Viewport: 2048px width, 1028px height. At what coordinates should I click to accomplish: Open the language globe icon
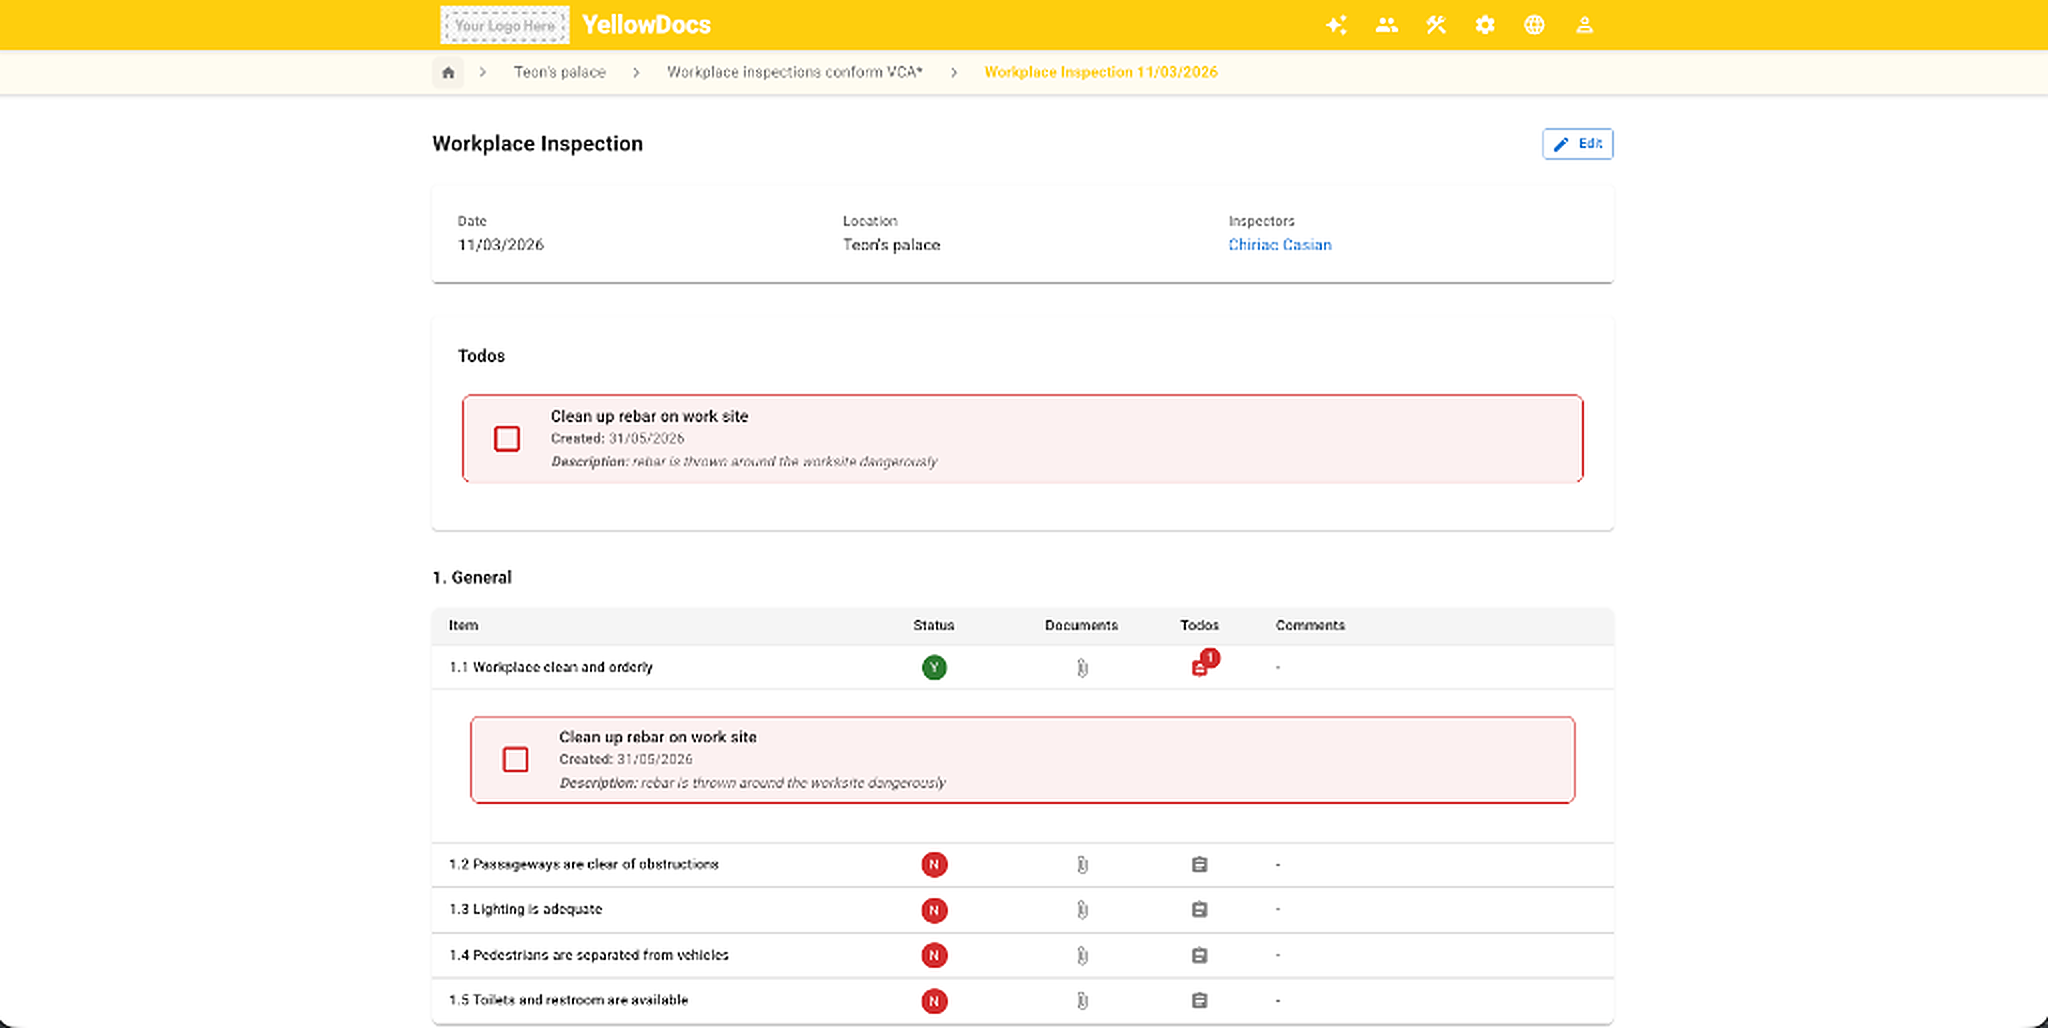[x=1534, y=25]
